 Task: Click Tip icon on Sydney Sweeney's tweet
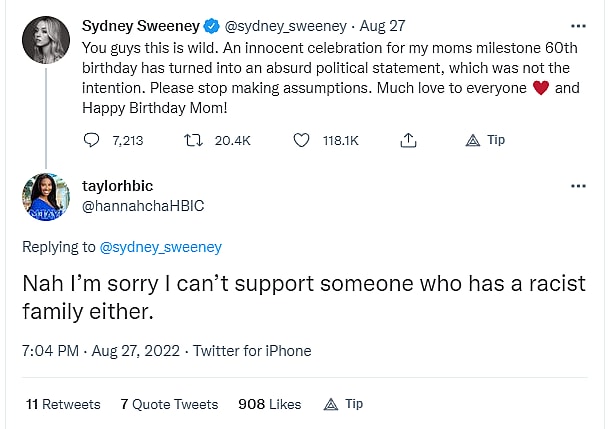click(x=474, y=141)
